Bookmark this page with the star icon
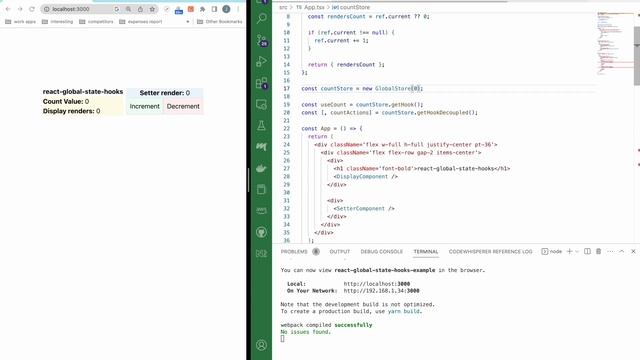 click(x=152, y=9)
